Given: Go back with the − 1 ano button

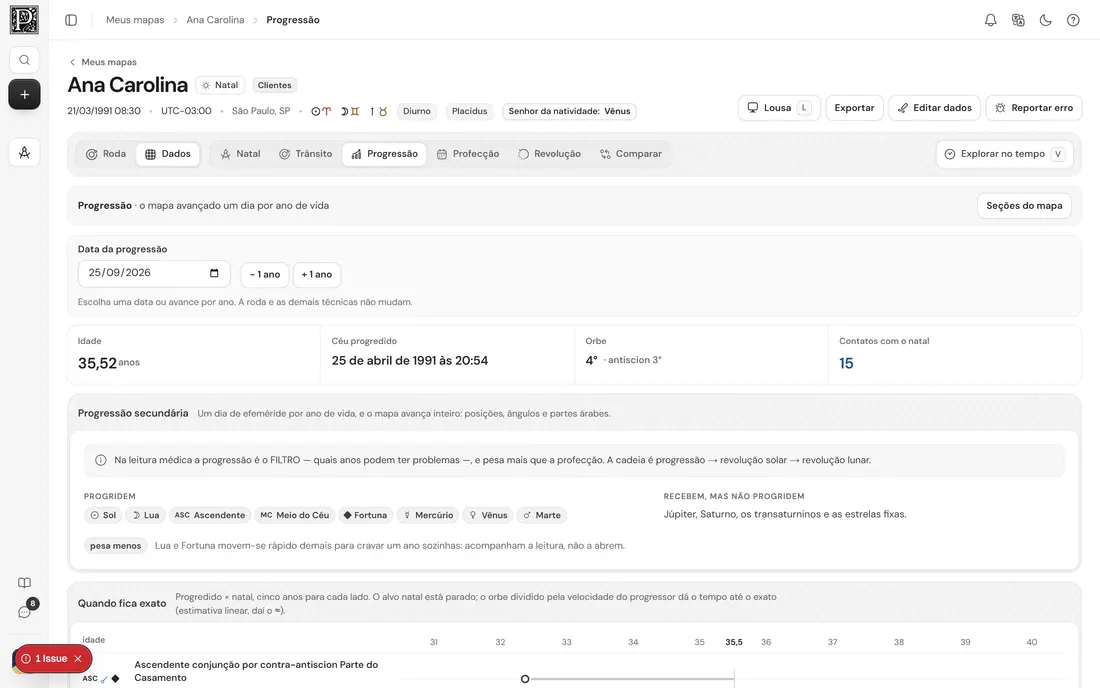Looking at the screenshot, I should [x=264, y=274].
